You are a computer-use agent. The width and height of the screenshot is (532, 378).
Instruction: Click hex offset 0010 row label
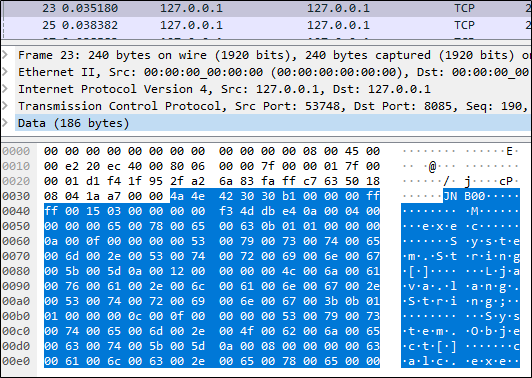pos(16,166)
